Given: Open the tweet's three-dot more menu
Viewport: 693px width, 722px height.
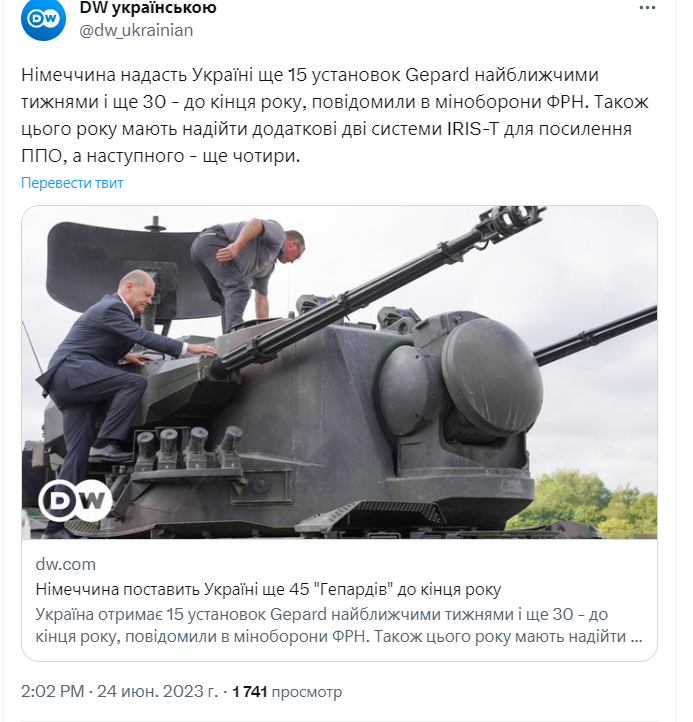Looking at the screenshot, I should pos(647,8).
